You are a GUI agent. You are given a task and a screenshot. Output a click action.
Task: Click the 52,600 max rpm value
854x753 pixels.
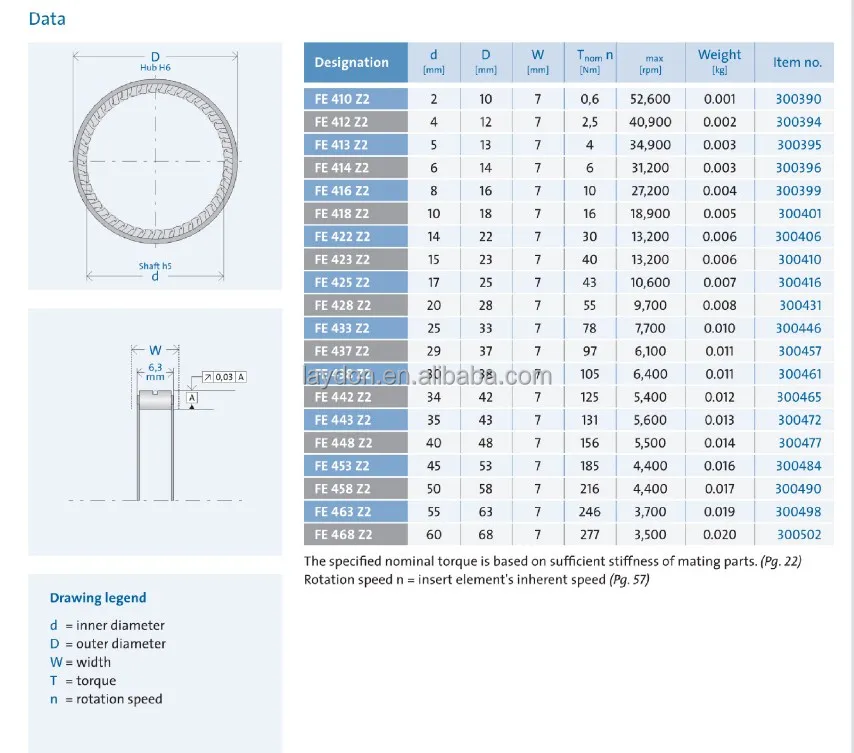tap(650, 99)
